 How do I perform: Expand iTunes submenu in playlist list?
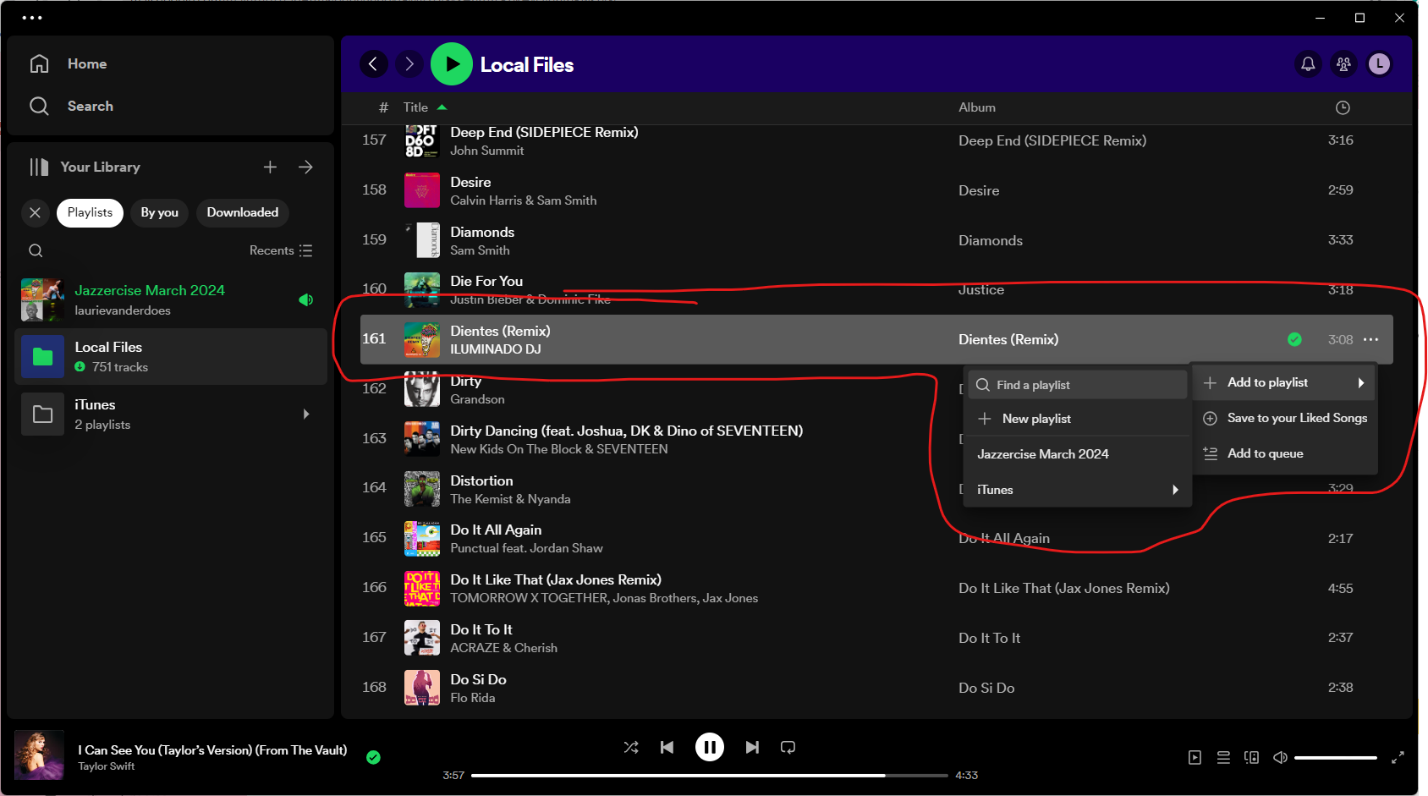point(1078,490)
